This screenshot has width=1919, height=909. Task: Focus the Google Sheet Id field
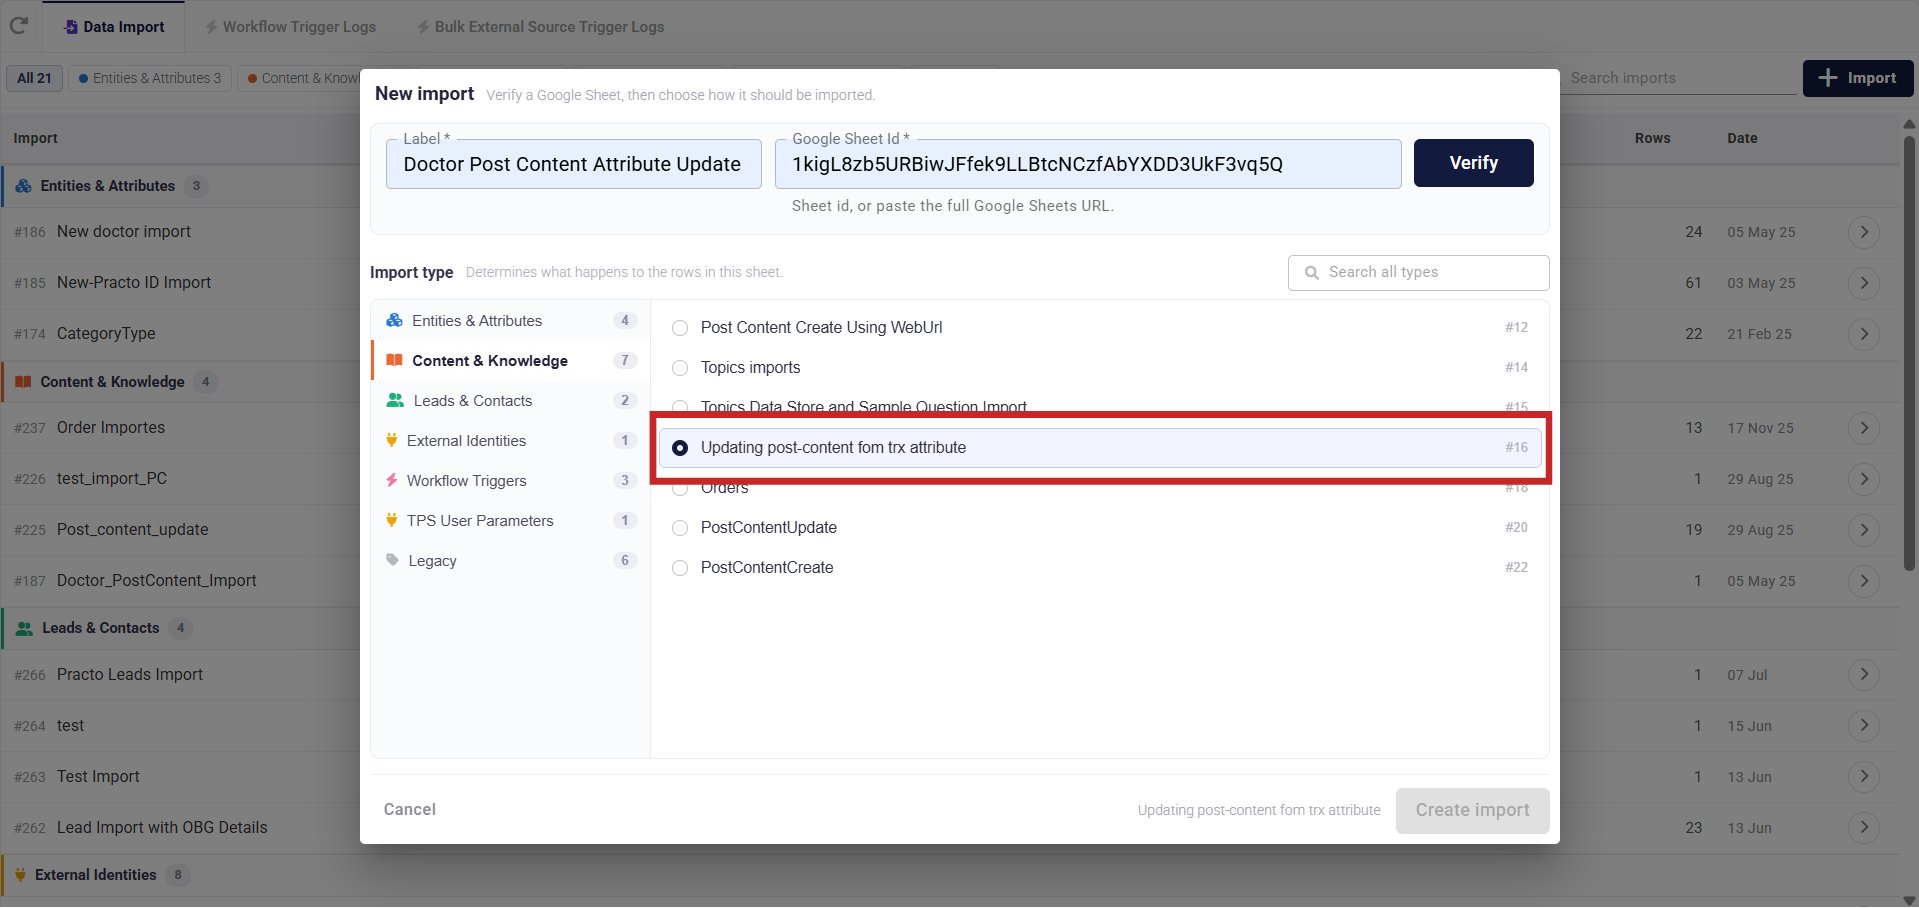coord(1088,164)
